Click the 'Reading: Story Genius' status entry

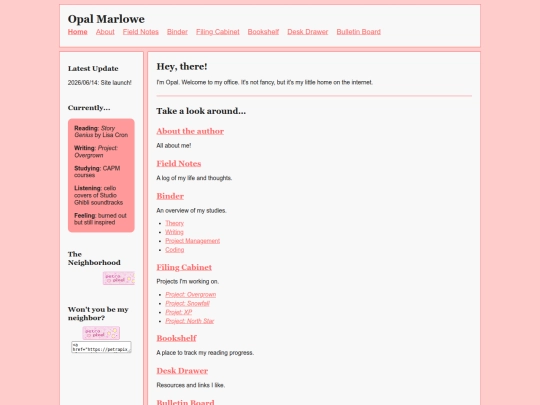click(101, 132)
